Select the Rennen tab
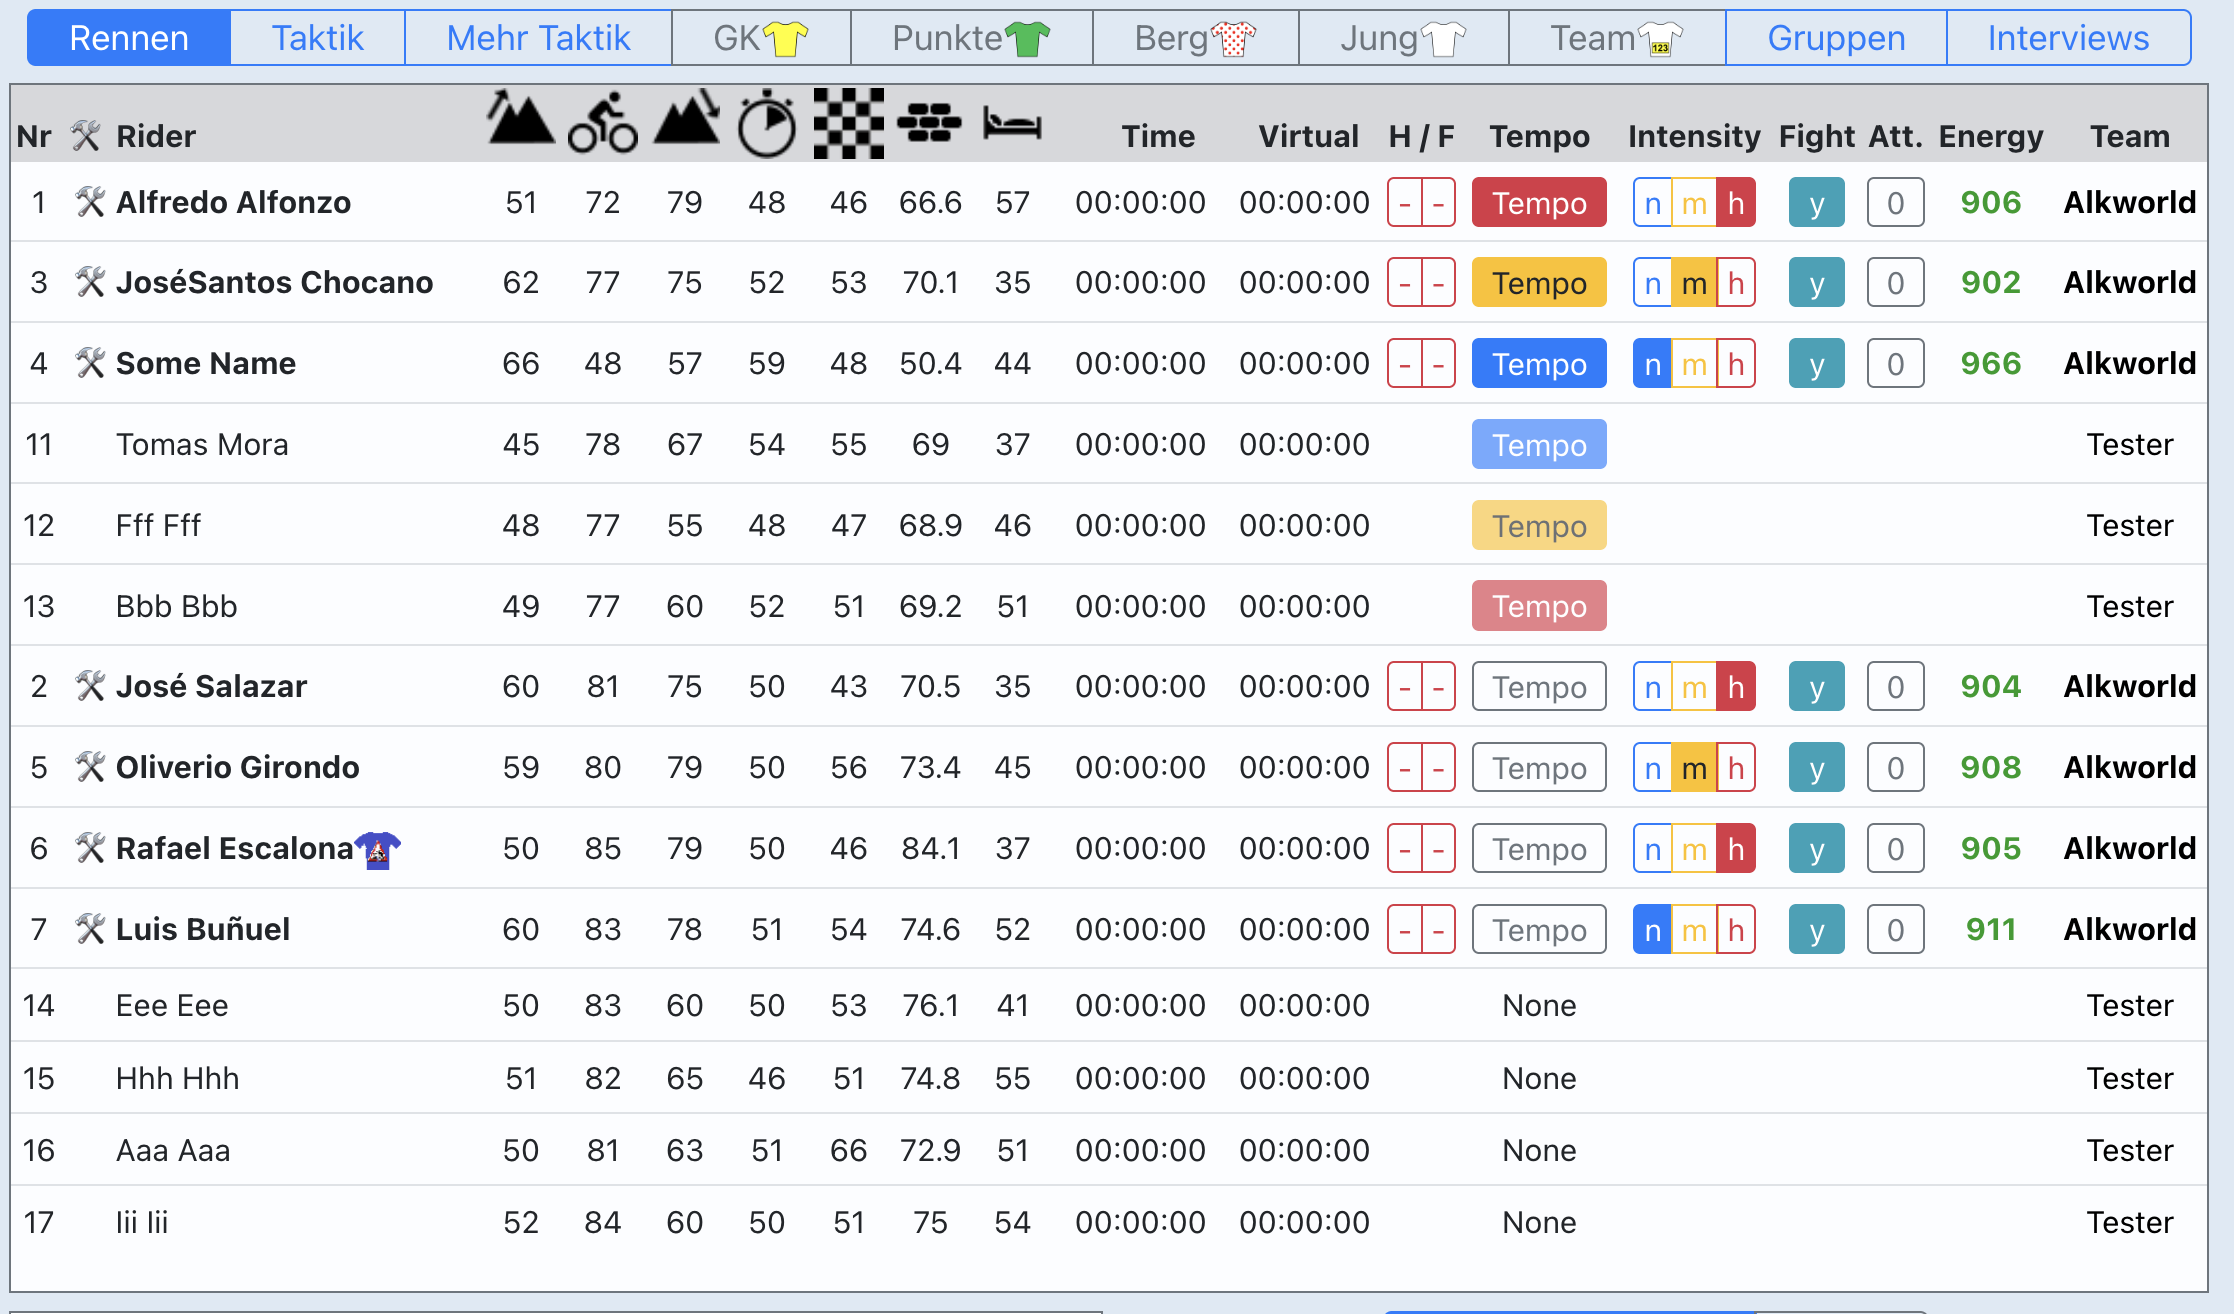The width and height of the screenshot is (2234, 1314). (x=129, y=38)
